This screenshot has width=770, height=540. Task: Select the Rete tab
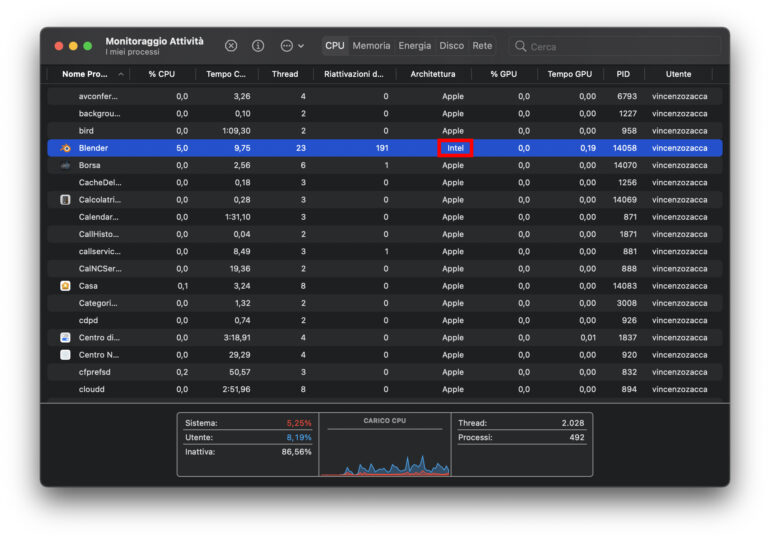(x=482, y=46)
